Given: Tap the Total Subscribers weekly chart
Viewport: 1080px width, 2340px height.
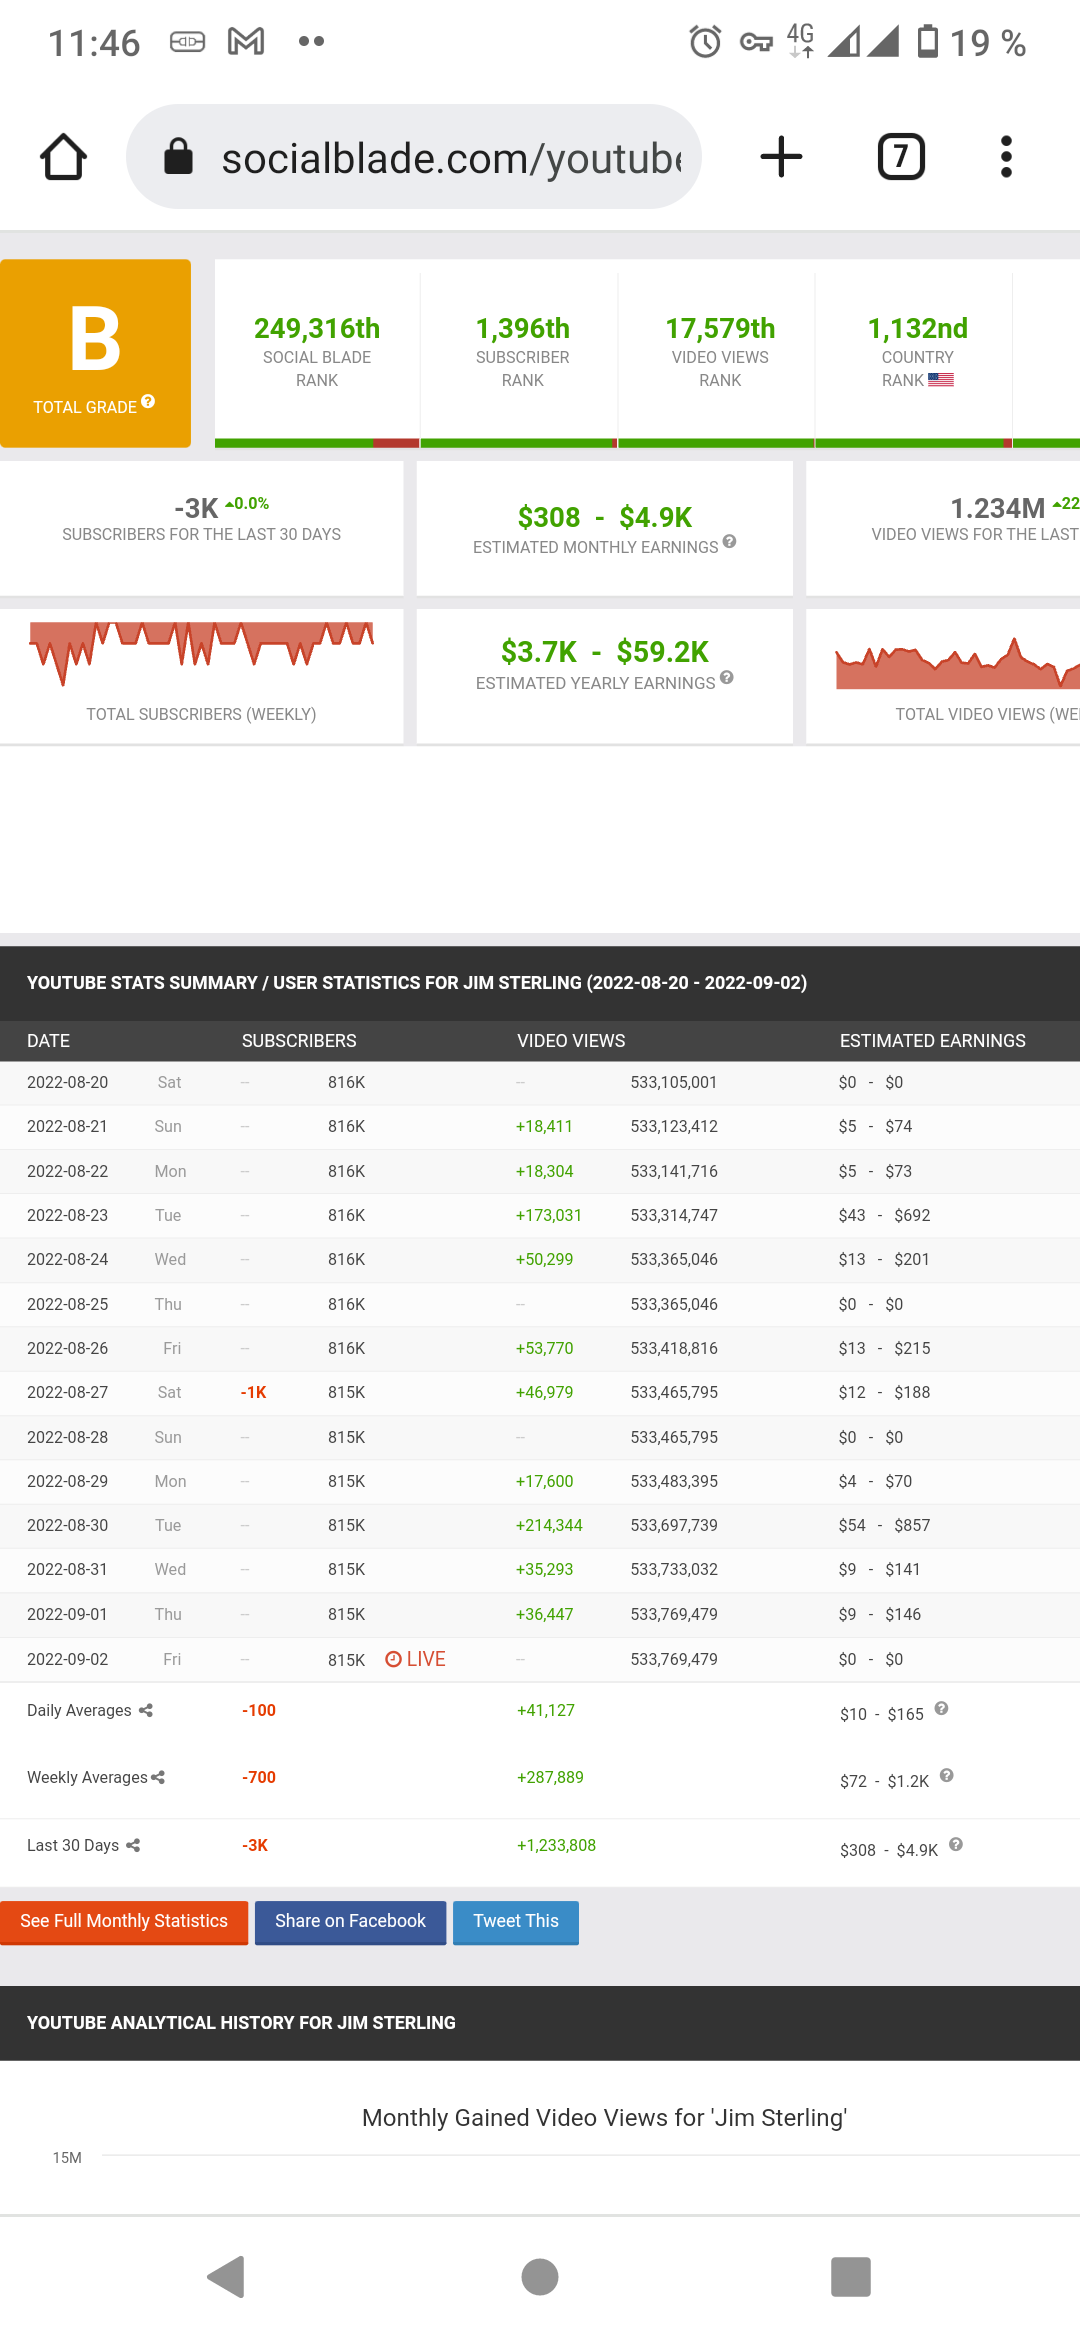Looking at the screenshot, I should pos(201,655).
